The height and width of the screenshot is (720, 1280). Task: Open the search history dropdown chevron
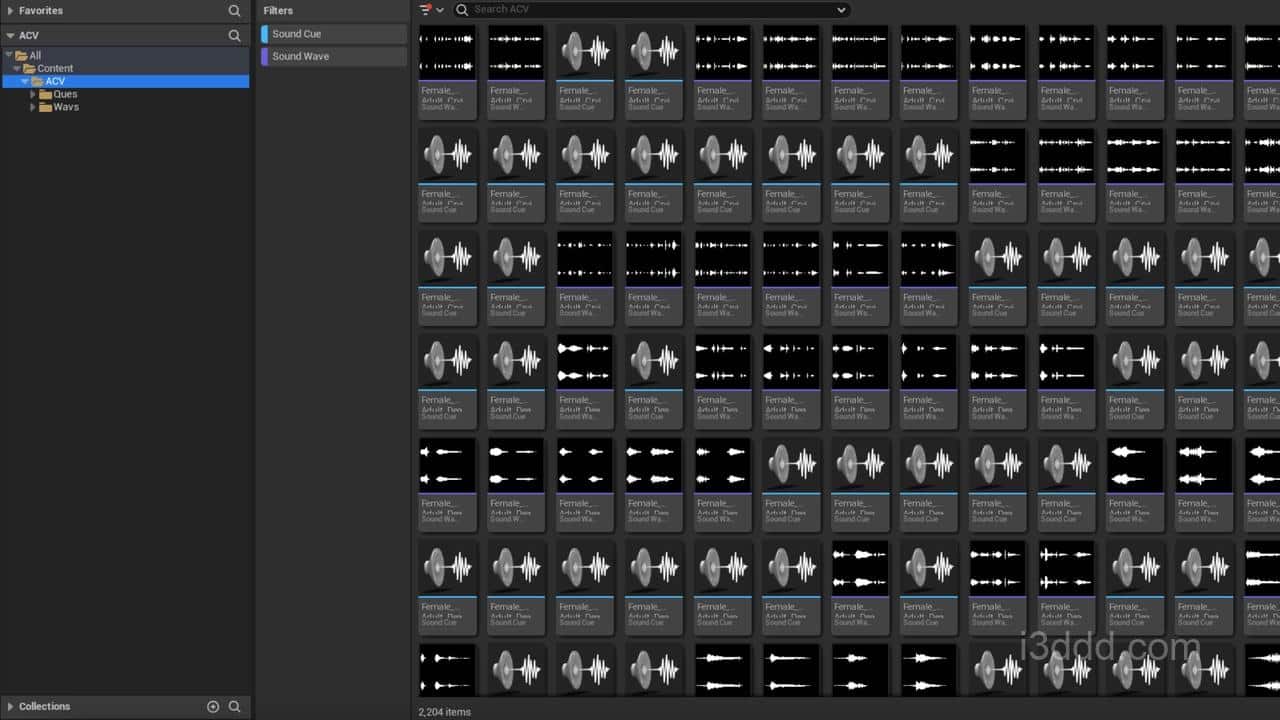coord(841,10)
